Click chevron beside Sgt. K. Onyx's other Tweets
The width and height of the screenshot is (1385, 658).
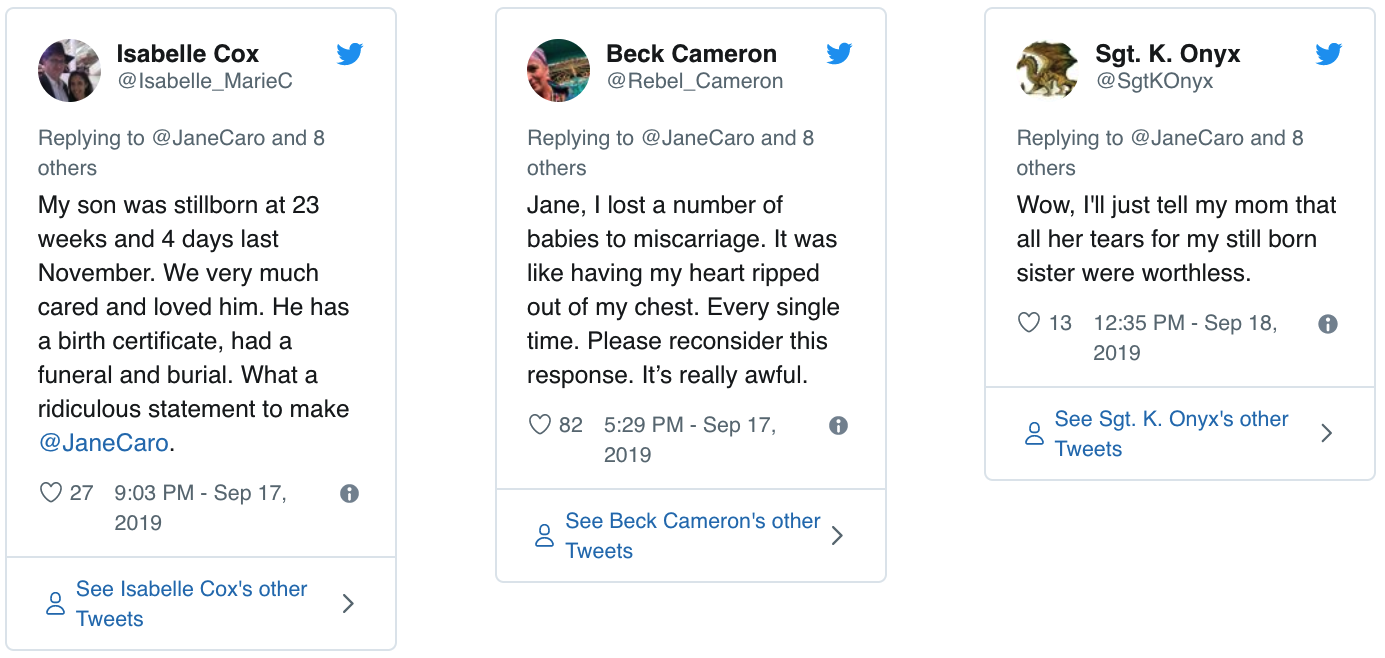pos(1327,433)
